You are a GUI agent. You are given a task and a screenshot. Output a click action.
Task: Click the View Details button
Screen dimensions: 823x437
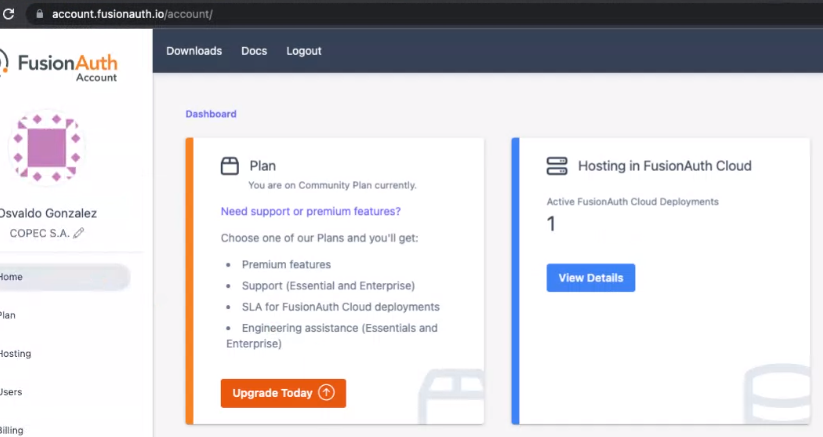coord(590,278)
